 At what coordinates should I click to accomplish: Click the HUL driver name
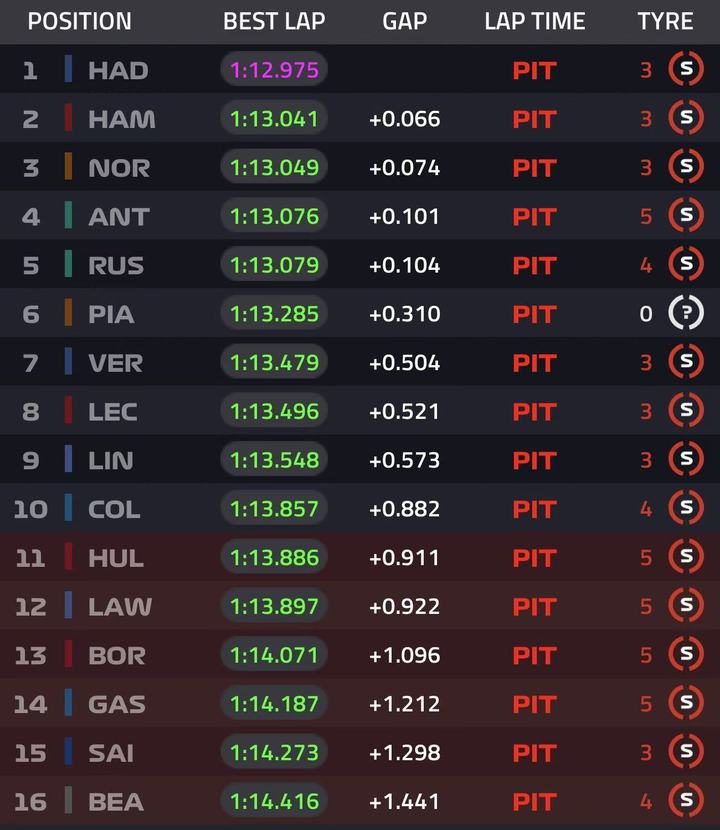116,558
